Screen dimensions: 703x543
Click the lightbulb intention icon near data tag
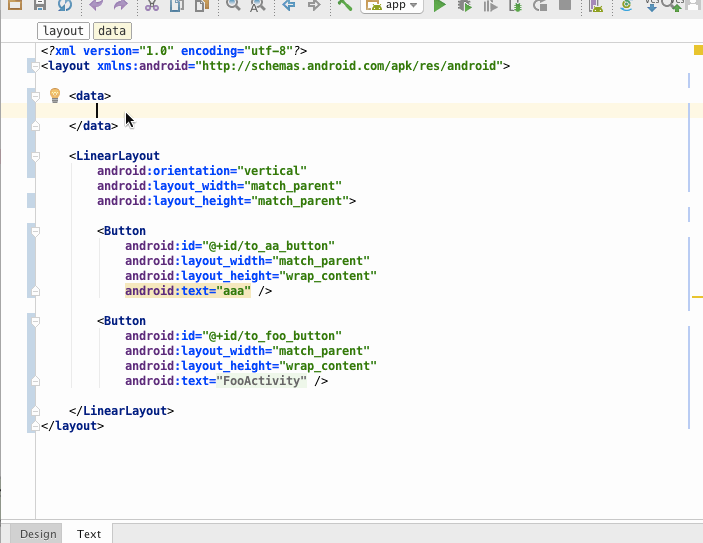point(55,96)
